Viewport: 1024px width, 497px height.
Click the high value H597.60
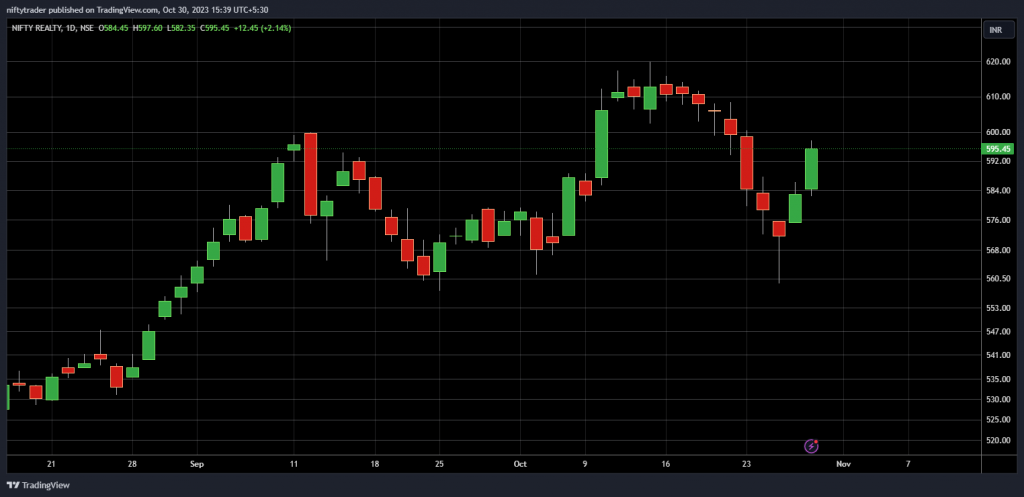point(148,28)
